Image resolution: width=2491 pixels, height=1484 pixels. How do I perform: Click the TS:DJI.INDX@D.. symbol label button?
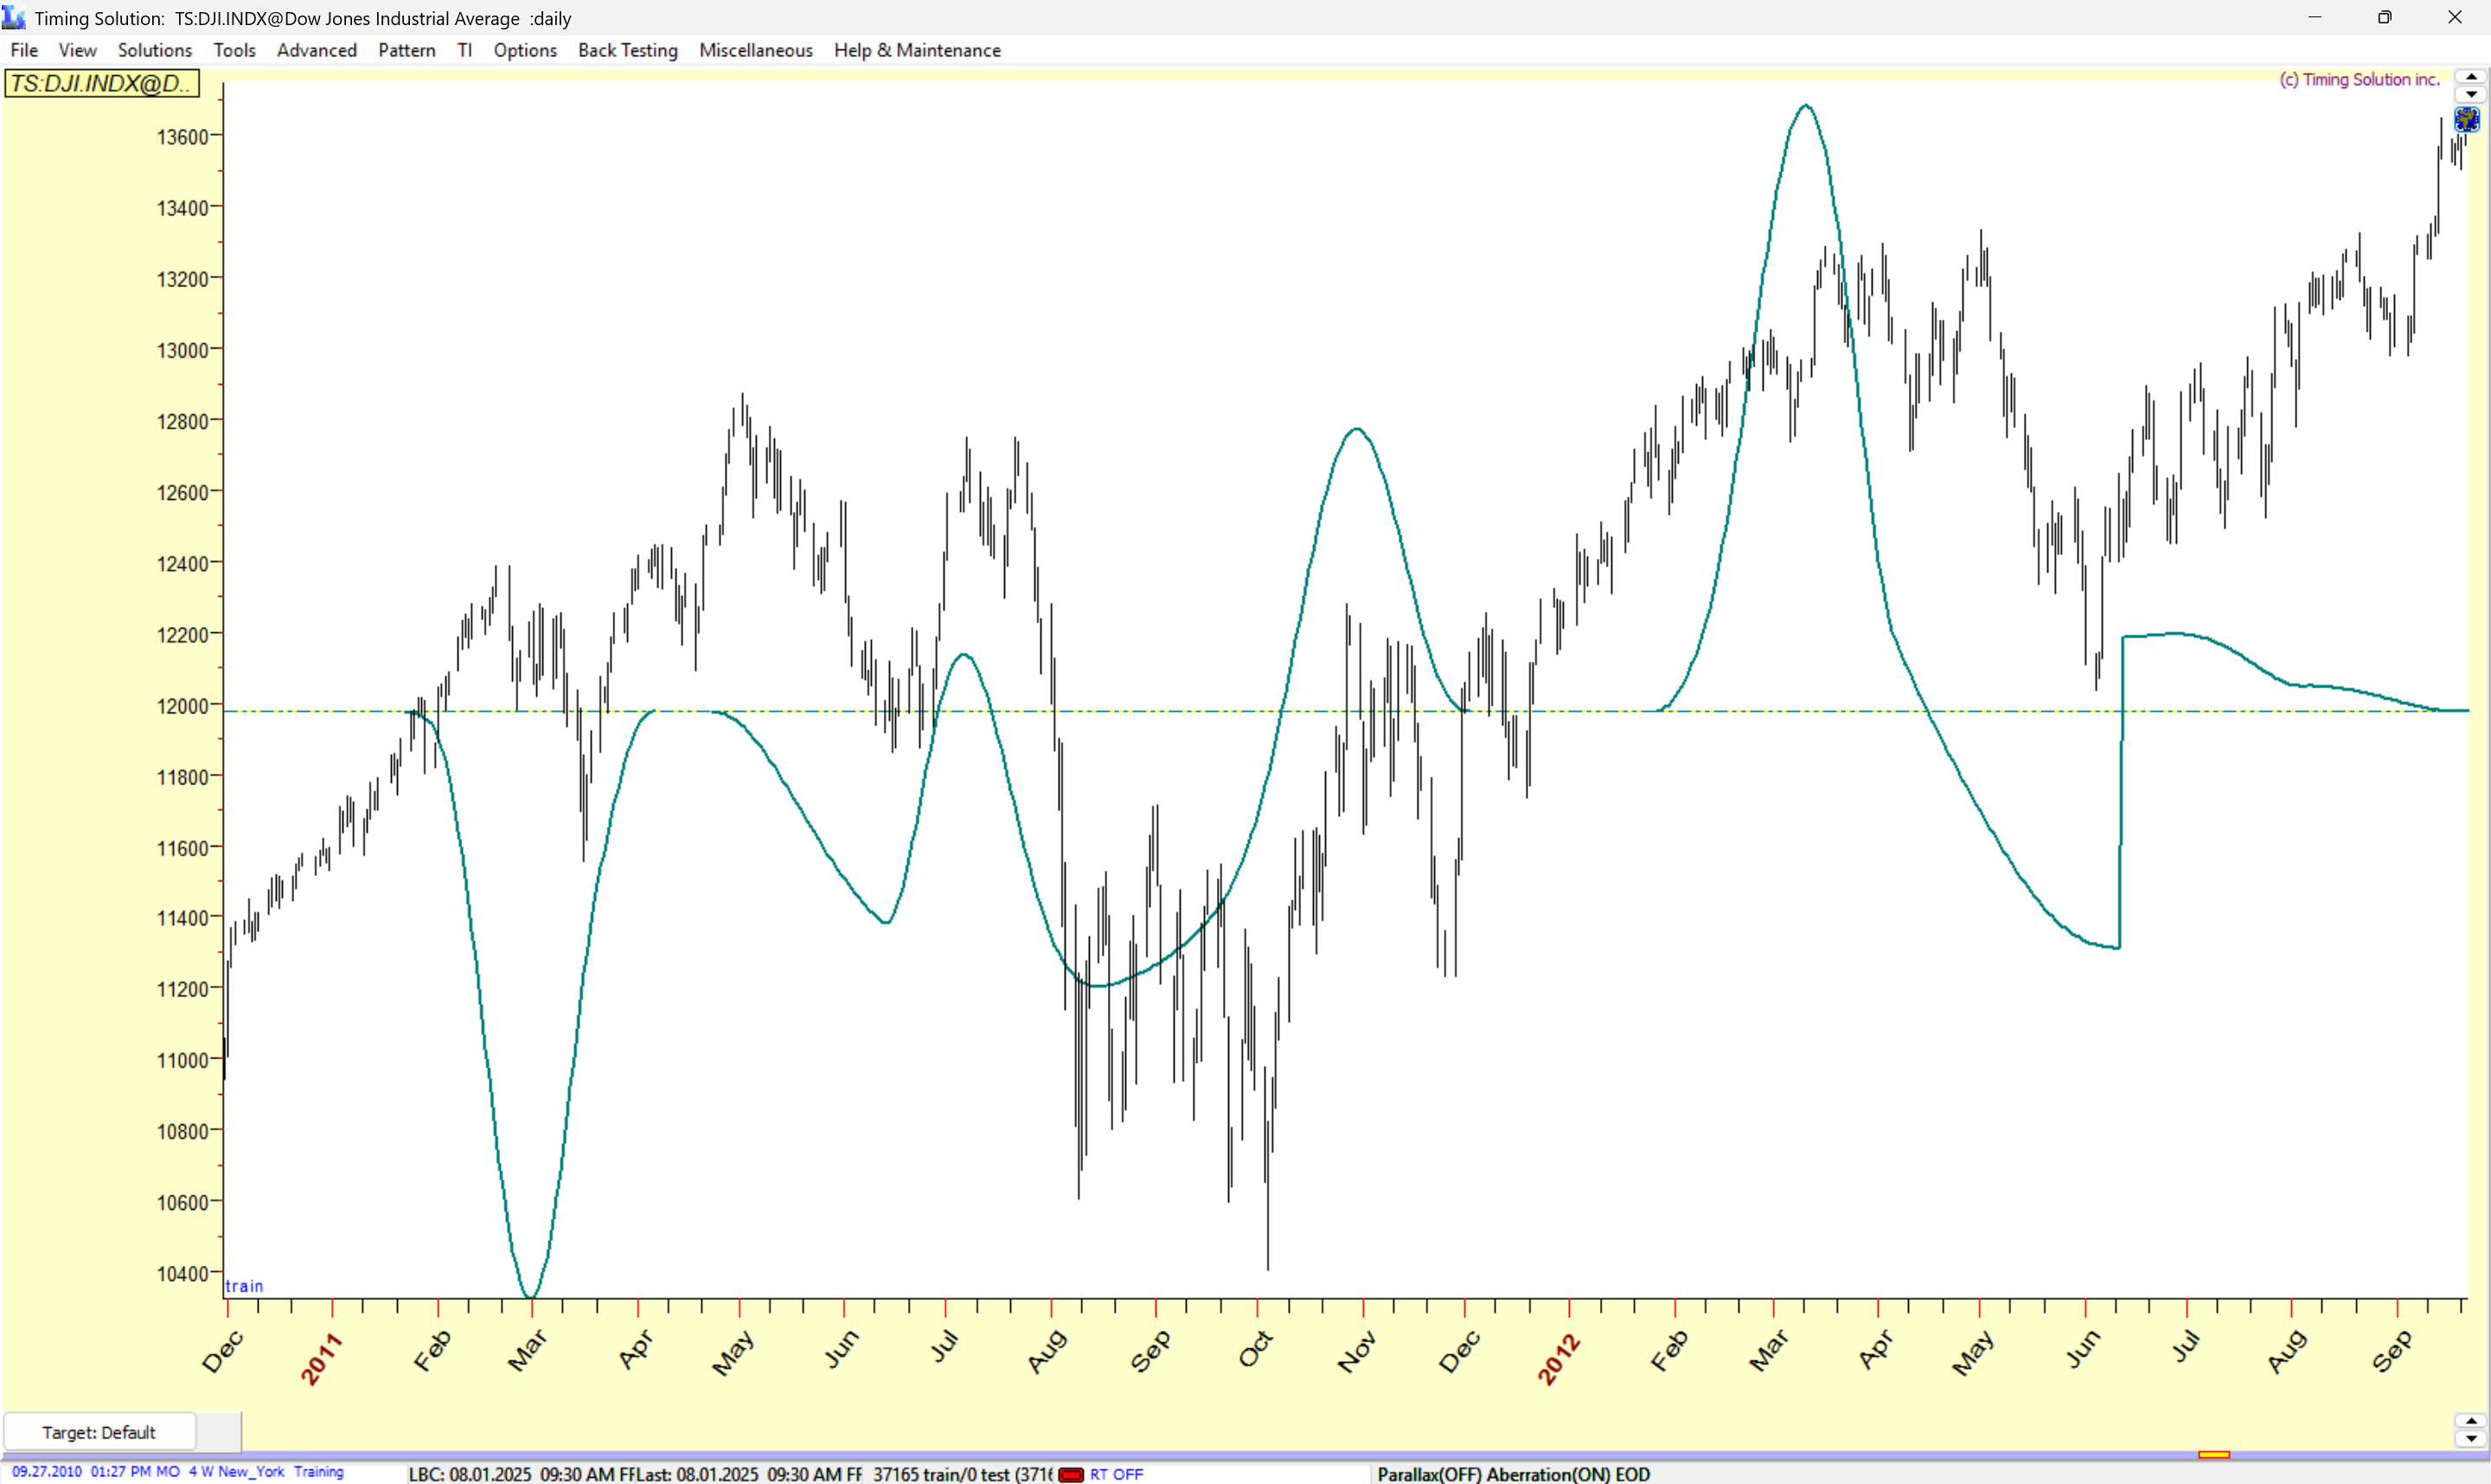pyautogui.click(x=101, y=83)
